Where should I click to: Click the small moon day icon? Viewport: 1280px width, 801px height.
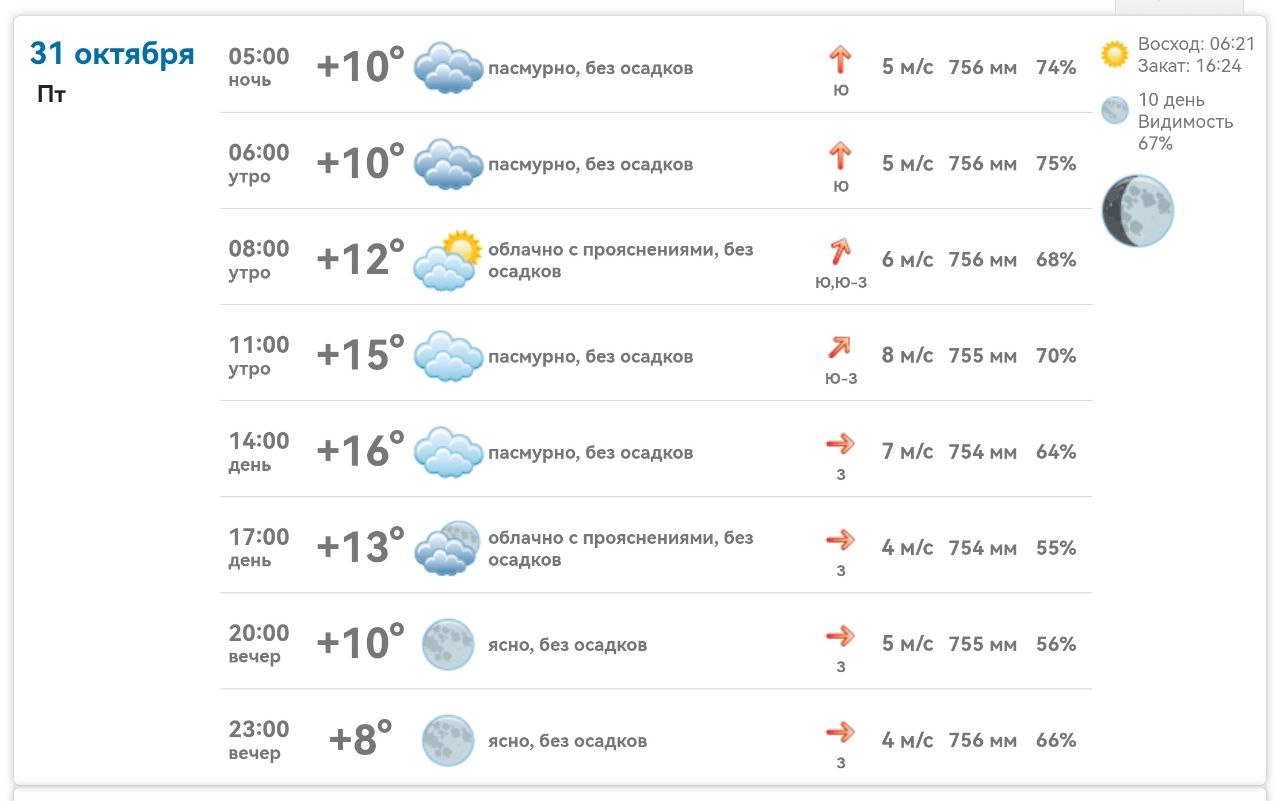click(x=1115, y=110)
